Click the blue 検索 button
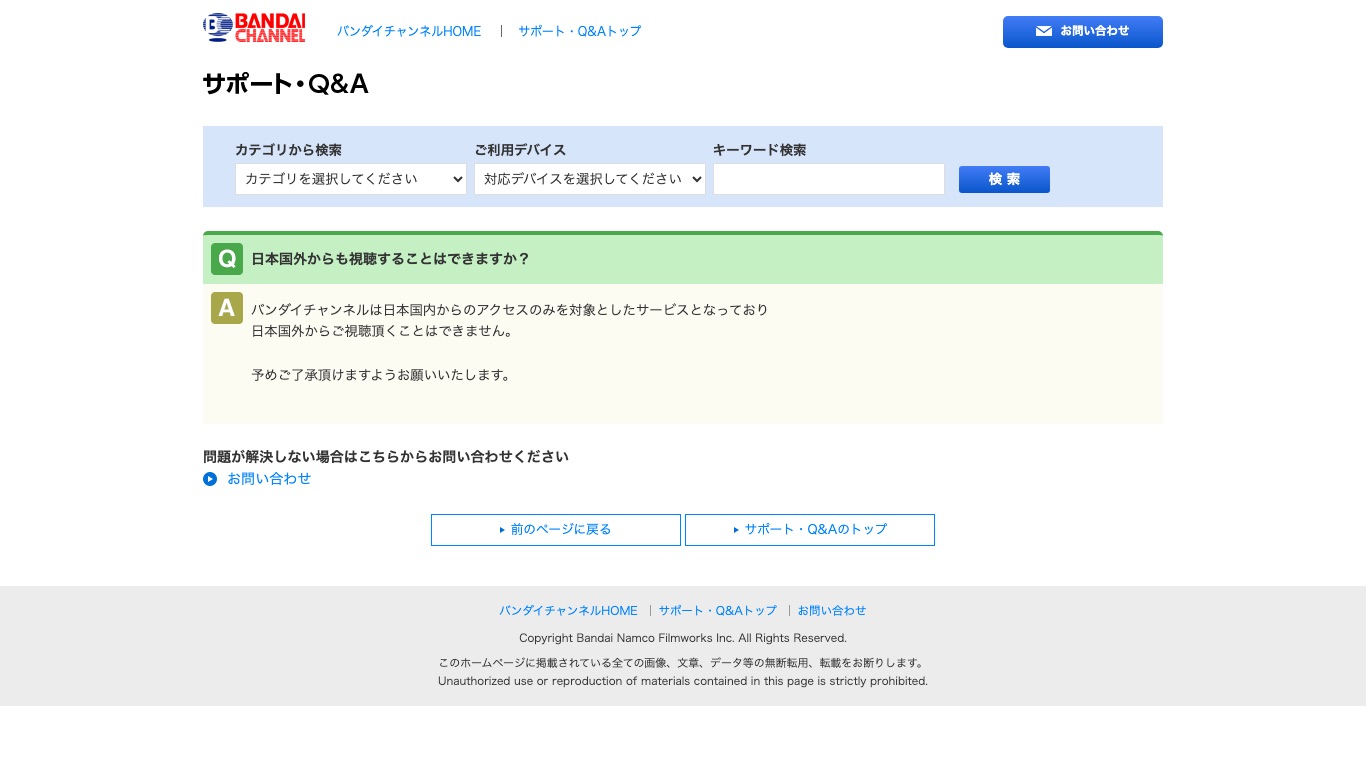The height and width of the screenshot is (768, 1366). (x=1004, y=179)
